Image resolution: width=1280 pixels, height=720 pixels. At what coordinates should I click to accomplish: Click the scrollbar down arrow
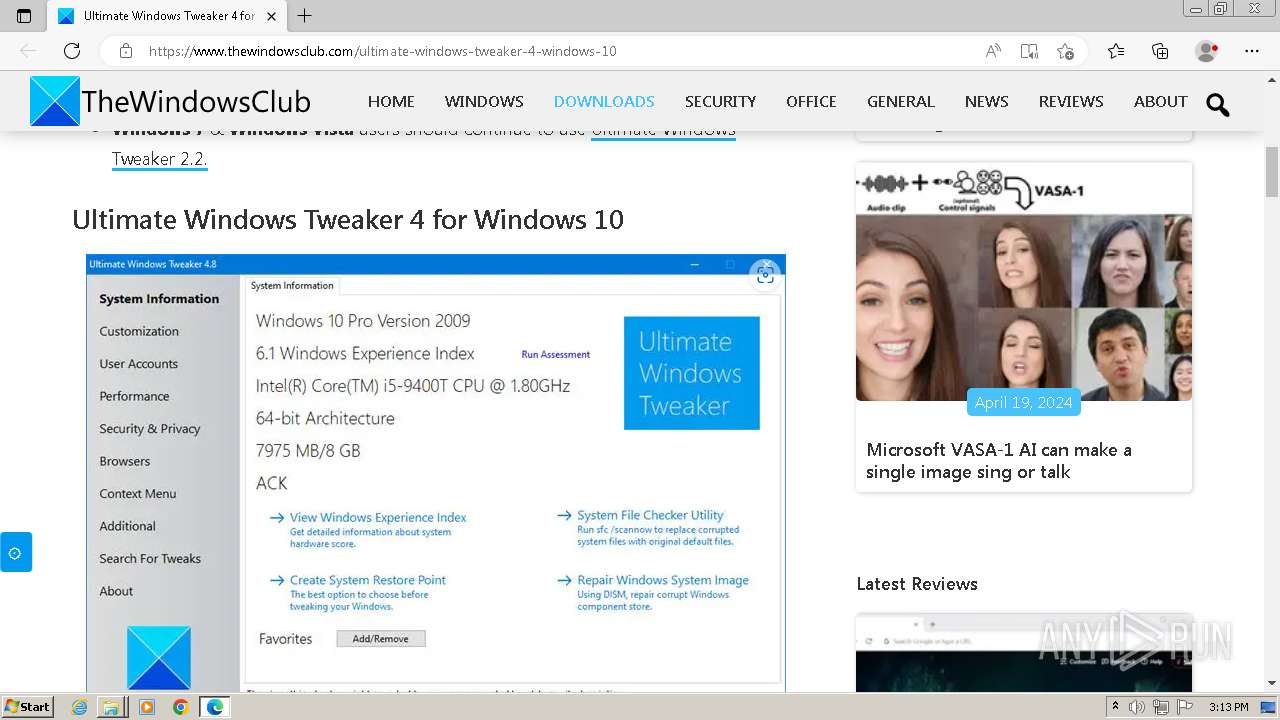tap(1272, 683)
